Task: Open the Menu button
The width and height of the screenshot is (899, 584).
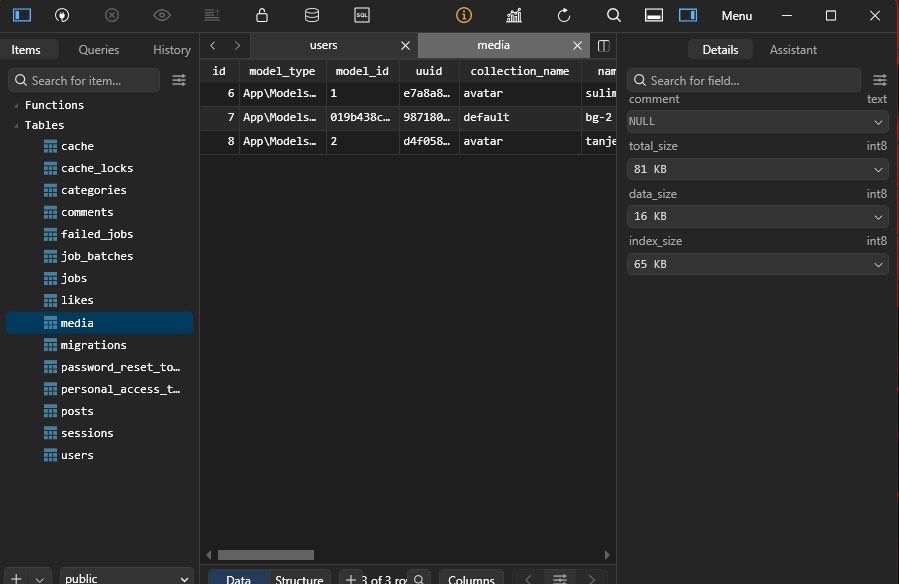Action: pos(736,15)
